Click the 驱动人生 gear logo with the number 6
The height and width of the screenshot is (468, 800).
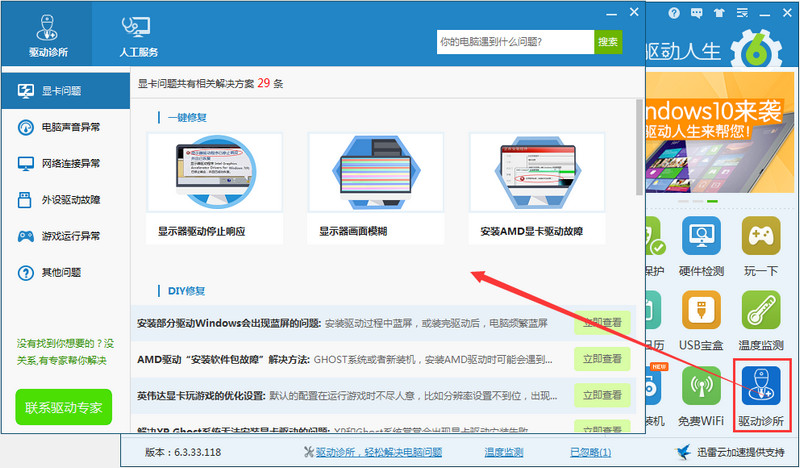tap(756, 50)
